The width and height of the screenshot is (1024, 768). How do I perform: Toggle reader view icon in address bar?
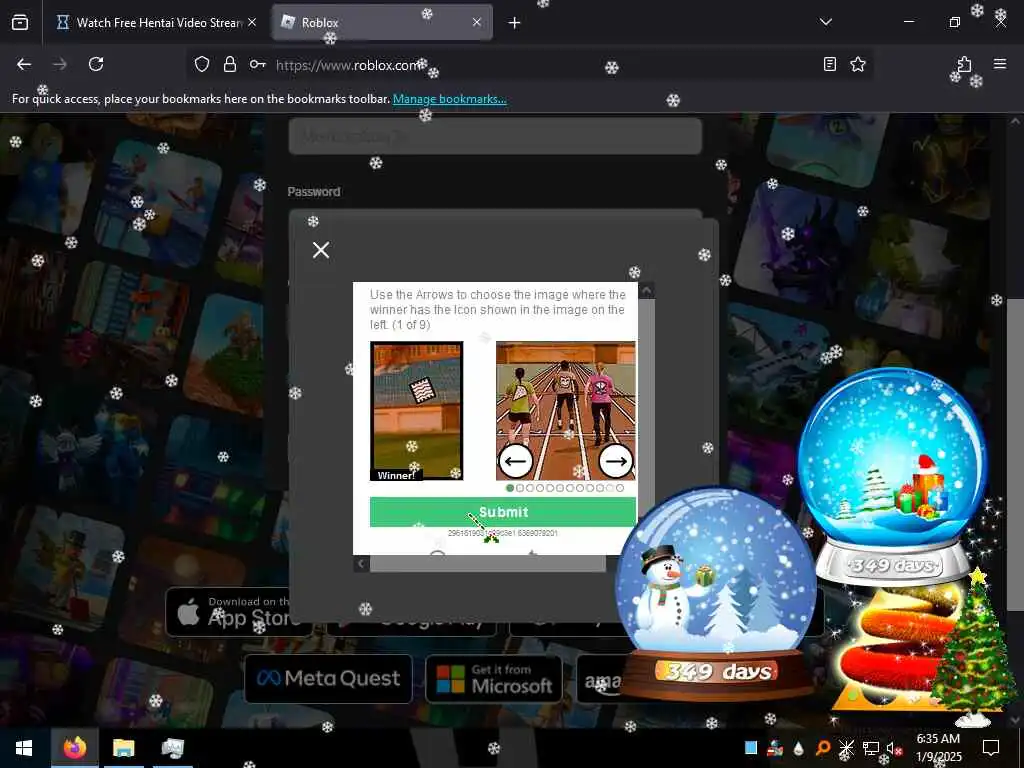pyautogui.click(x=829, y=64)
